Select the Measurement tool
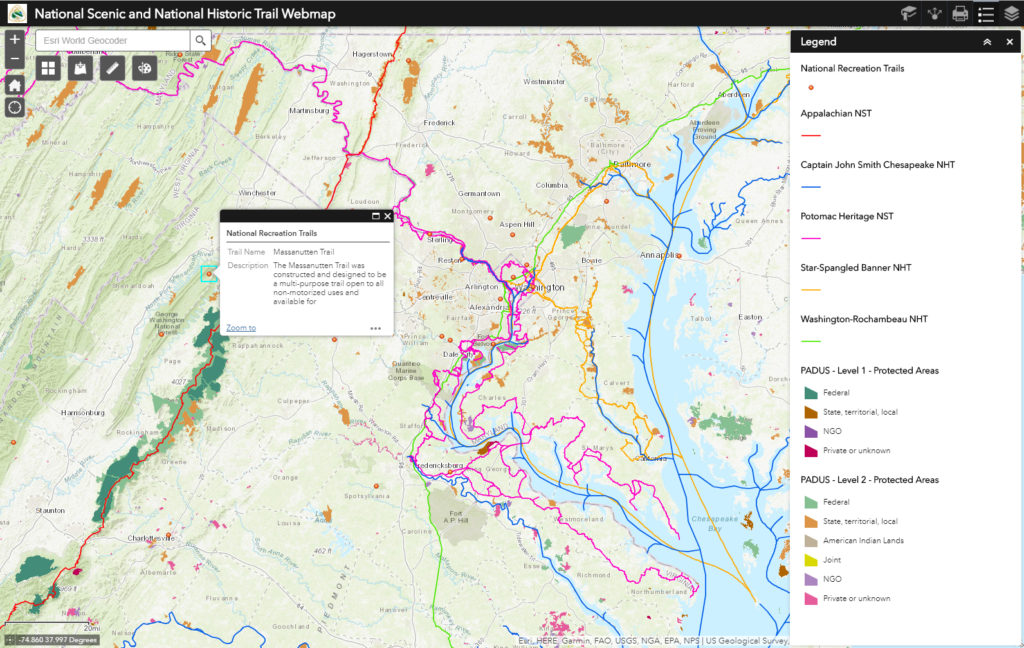This screenshot has width=1024, height=648. 110,67
